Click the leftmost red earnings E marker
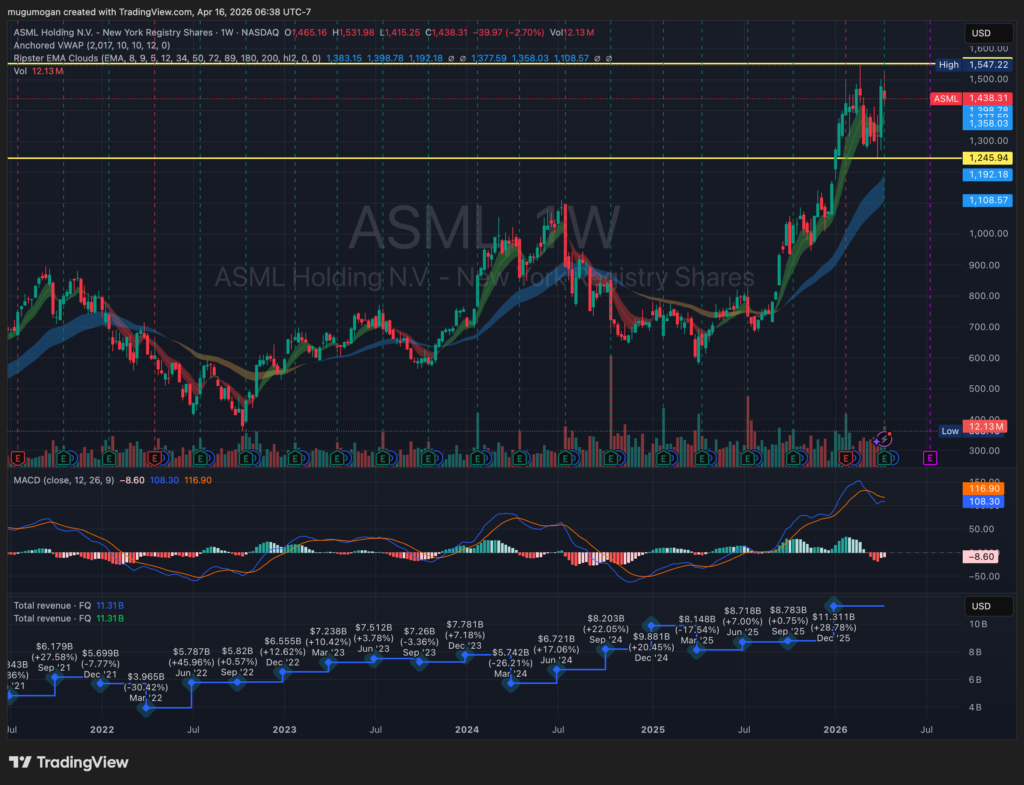The image size is (1024, 785). [x=17, y=457]
